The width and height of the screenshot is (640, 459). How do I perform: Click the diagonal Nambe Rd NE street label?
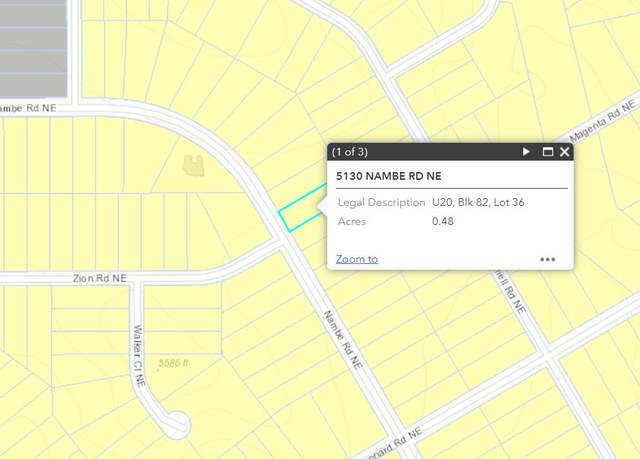[x=343, y=340]
